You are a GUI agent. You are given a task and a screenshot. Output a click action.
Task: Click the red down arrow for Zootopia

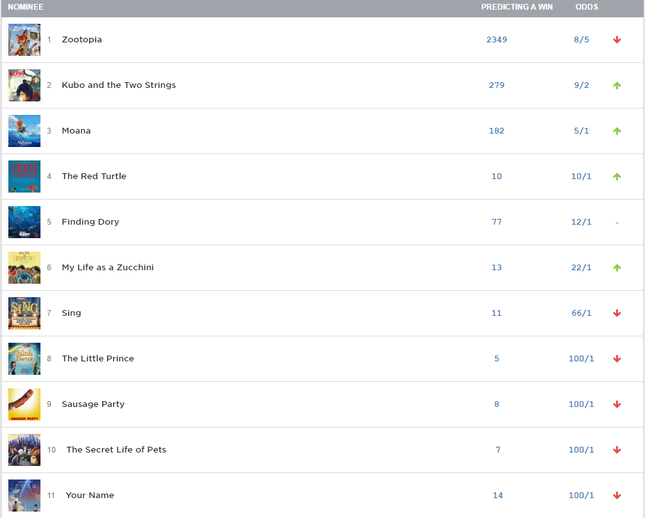click(617, 39)
